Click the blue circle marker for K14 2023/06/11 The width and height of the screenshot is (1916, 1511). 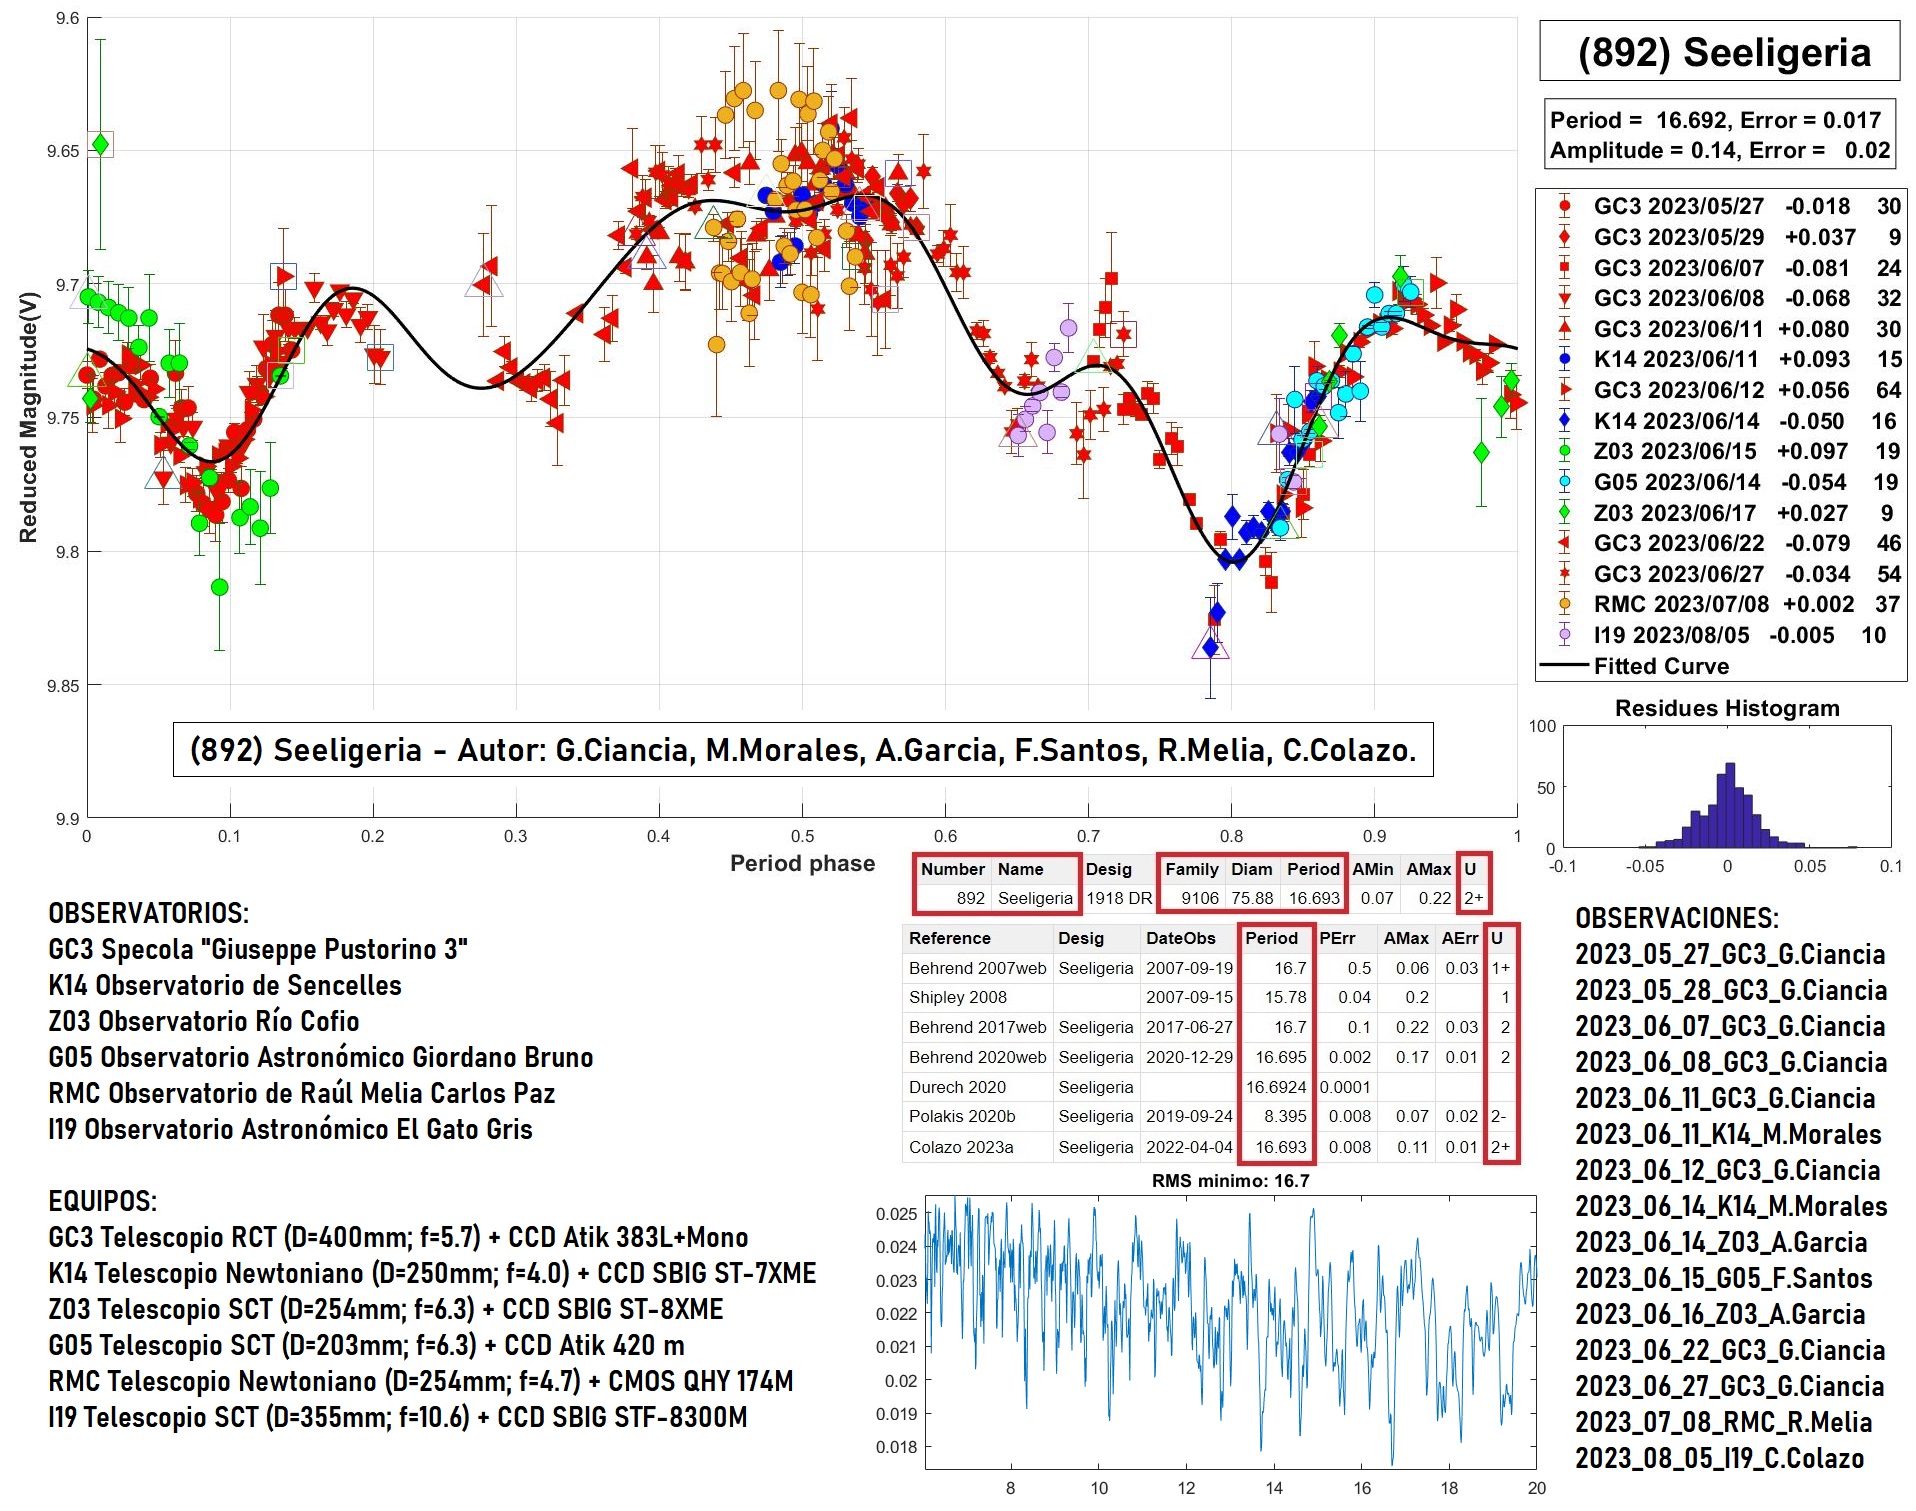[1565, 359]
